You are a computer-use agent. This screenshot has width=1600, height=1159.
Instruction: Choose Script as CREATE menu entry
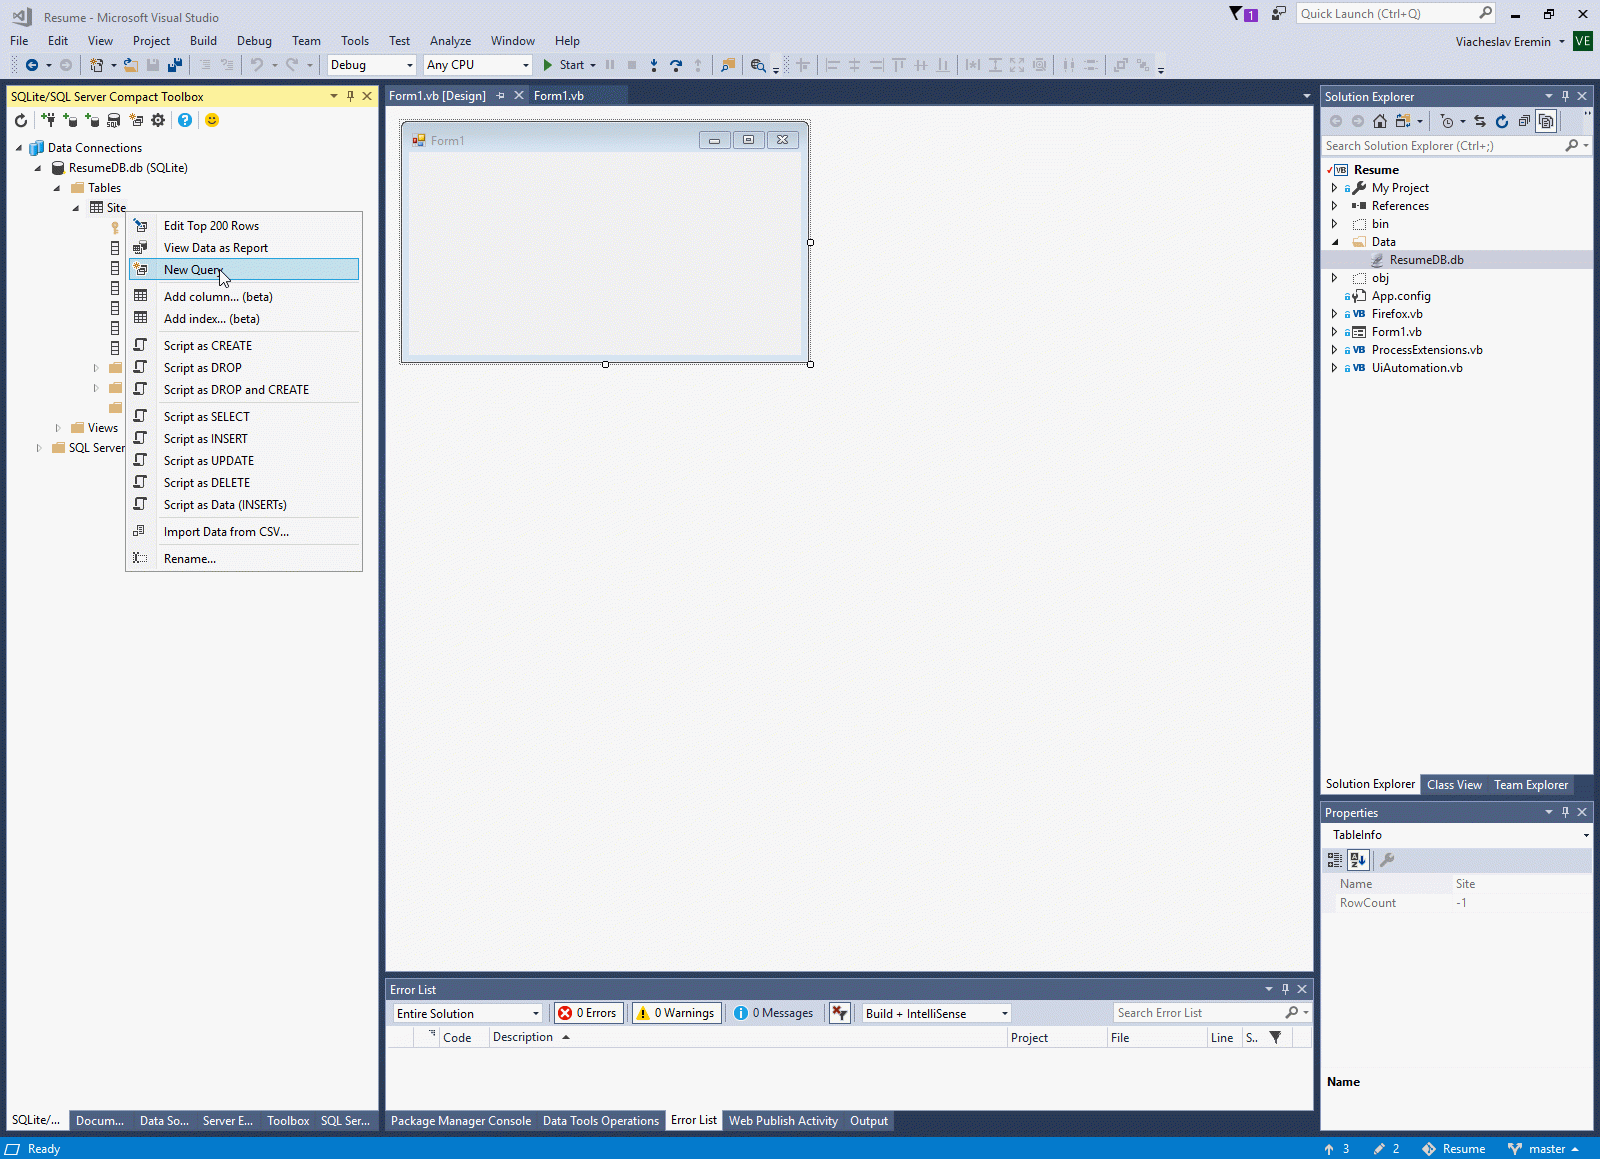coord(244,346)
